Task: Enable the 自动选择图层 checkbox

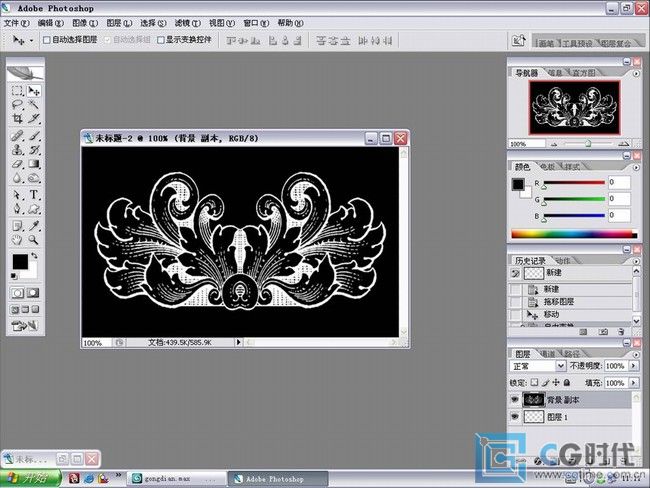Action: [x=47, y=41]
